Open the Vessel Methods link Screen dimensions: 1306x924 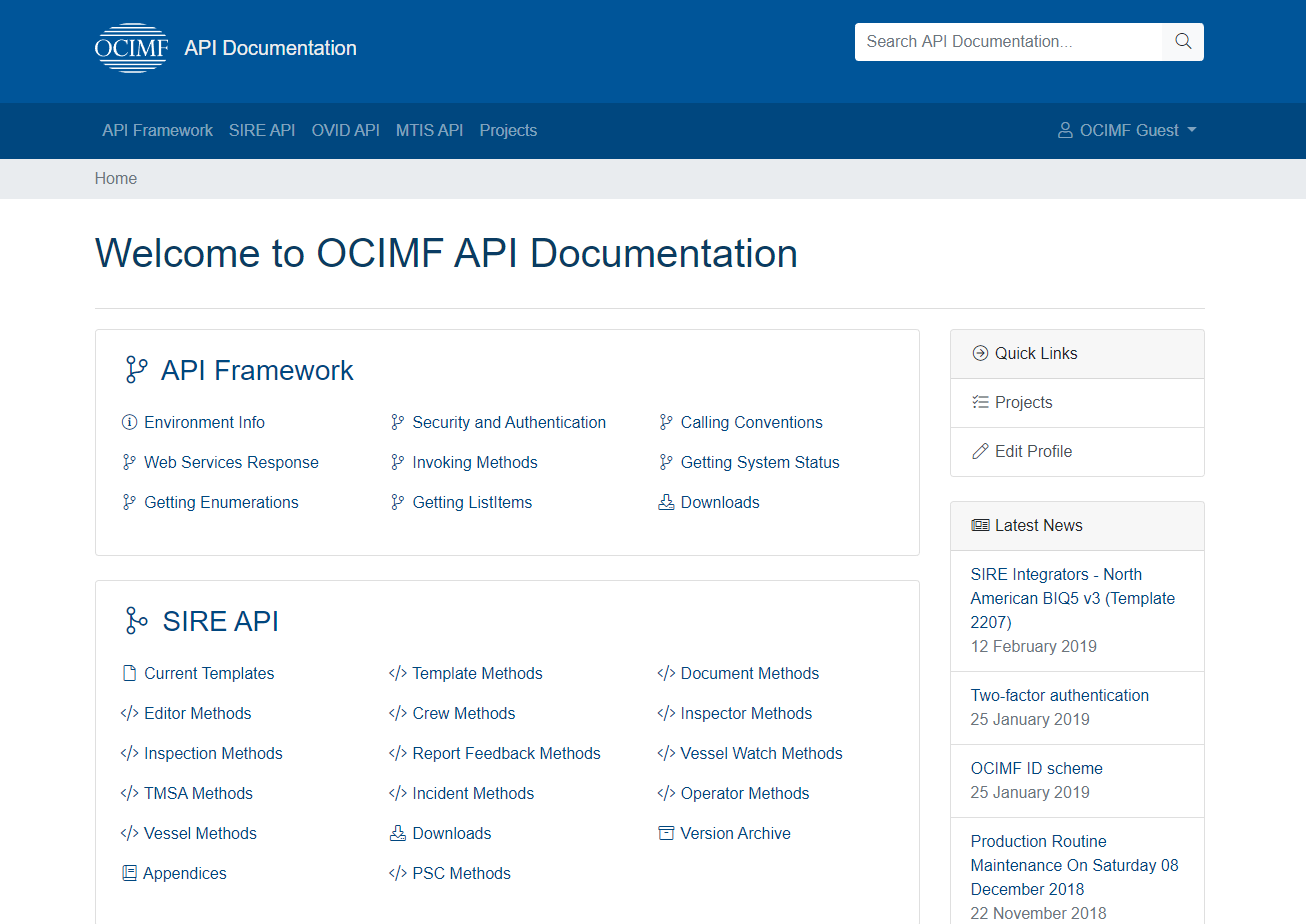pos(200,833)
